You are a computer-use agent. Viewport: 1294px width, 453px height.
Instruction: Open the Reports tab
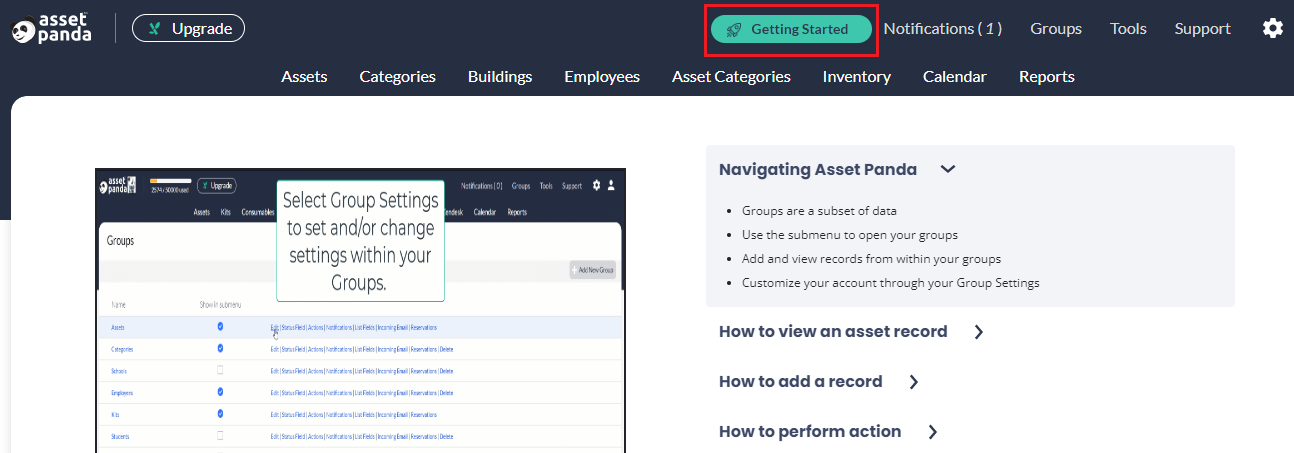coord(1047,76)
